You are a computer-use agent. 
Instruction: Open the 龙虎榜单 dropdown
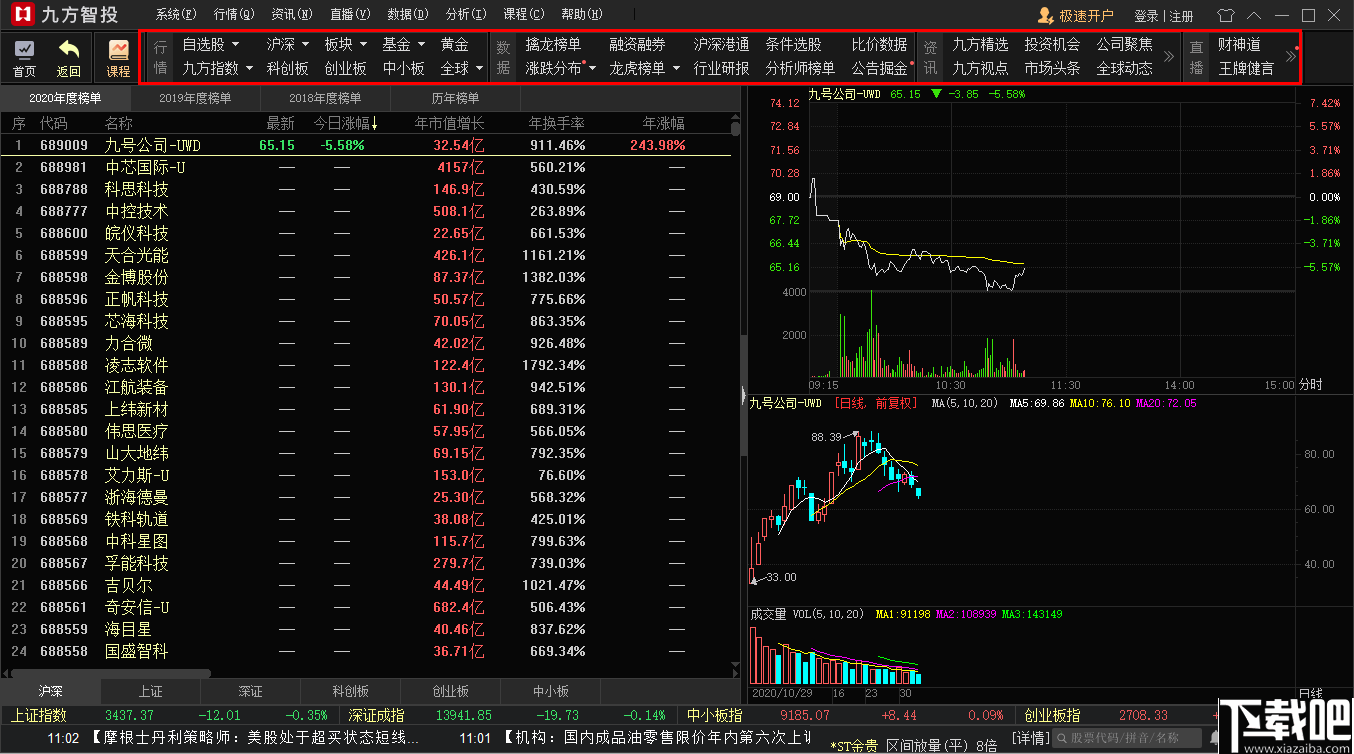pos(645,69)
